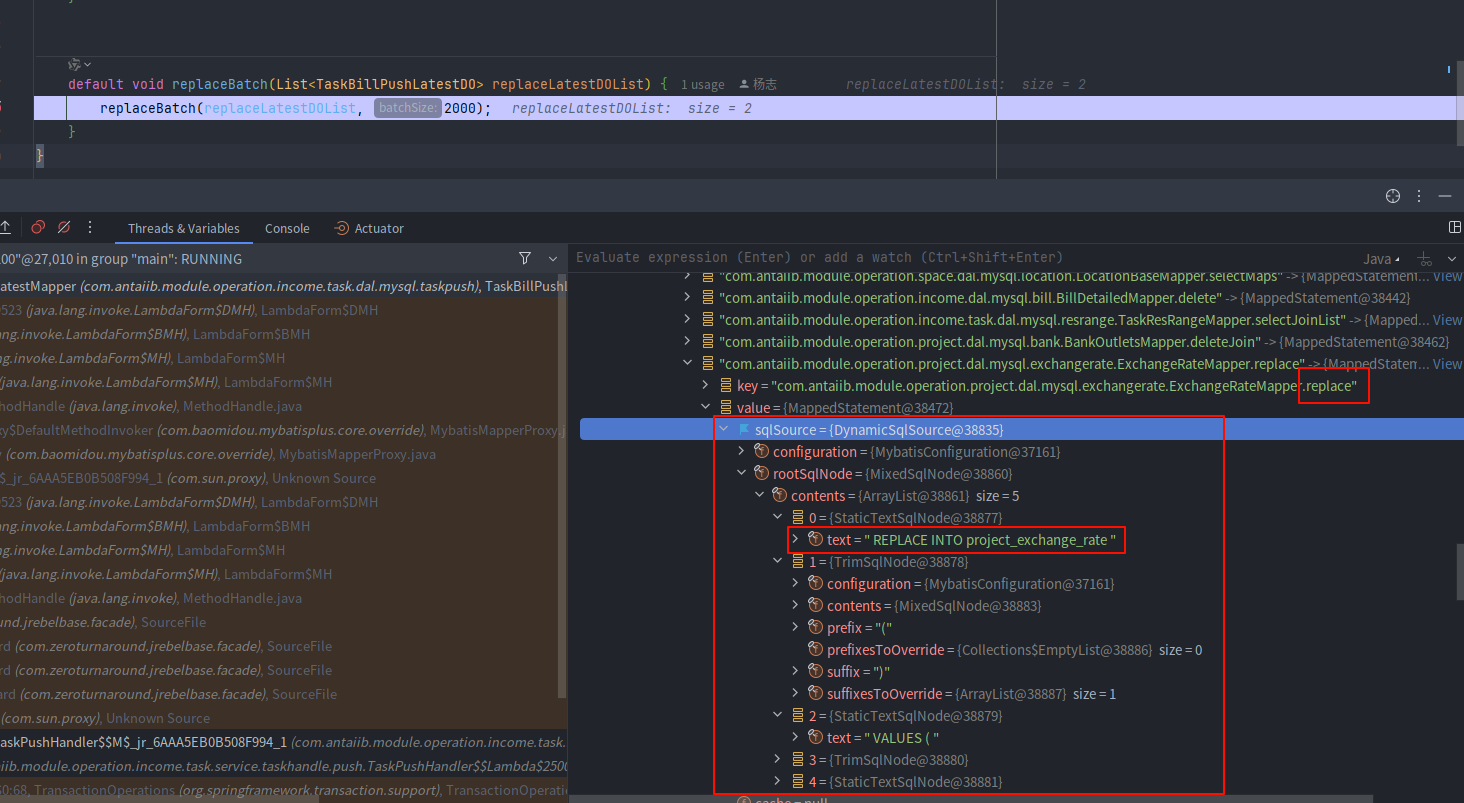Switch to the Console tab
This screenshot has height=803, width=1464.
point(287,228)
